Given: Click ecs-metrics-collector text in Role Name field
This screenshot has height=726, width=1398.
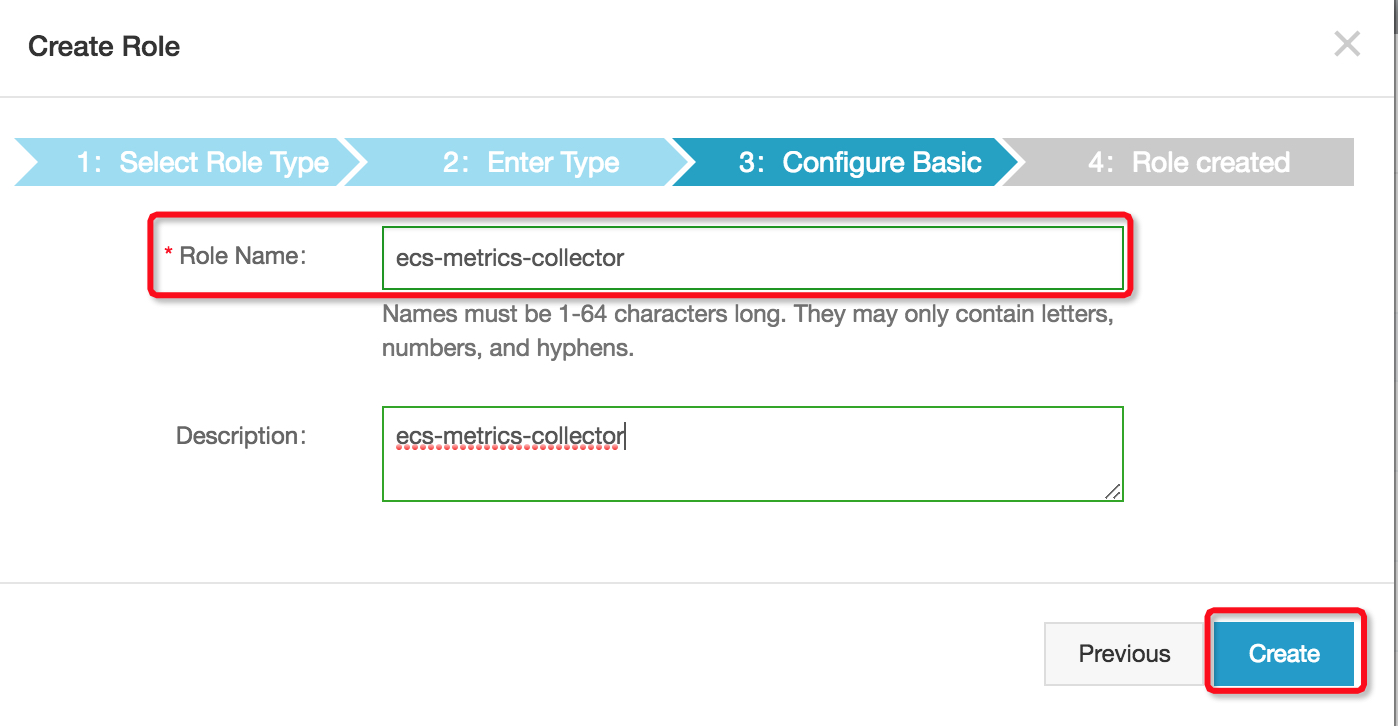Looking at the screenshot, I should (x=510, y=258).
